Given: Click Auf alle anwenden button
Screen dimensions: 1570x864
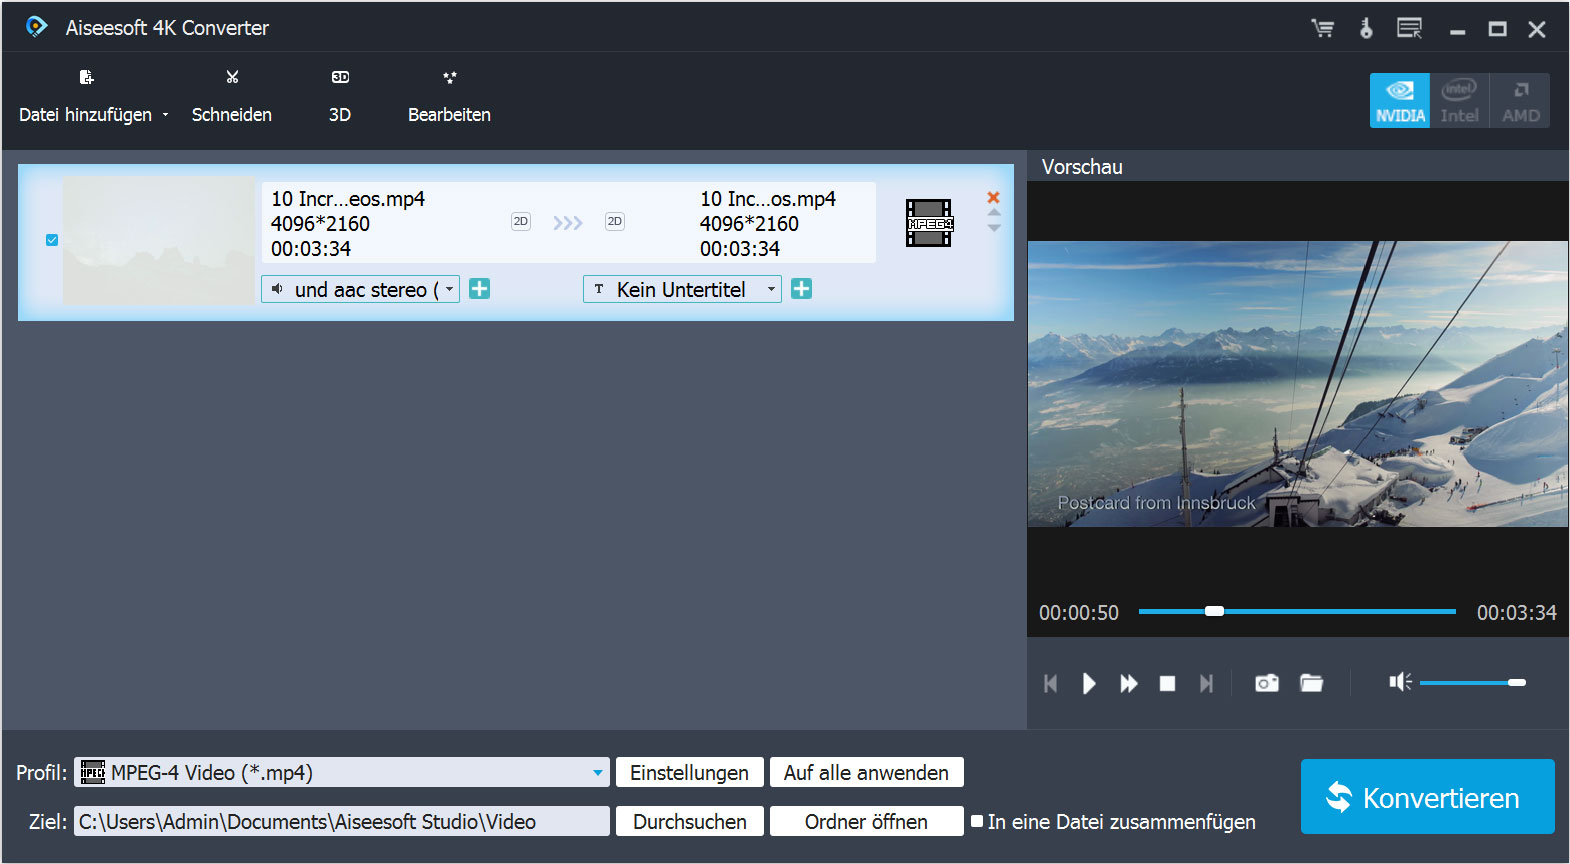Looking at the screenshot, I should click(x=867, y=772).
